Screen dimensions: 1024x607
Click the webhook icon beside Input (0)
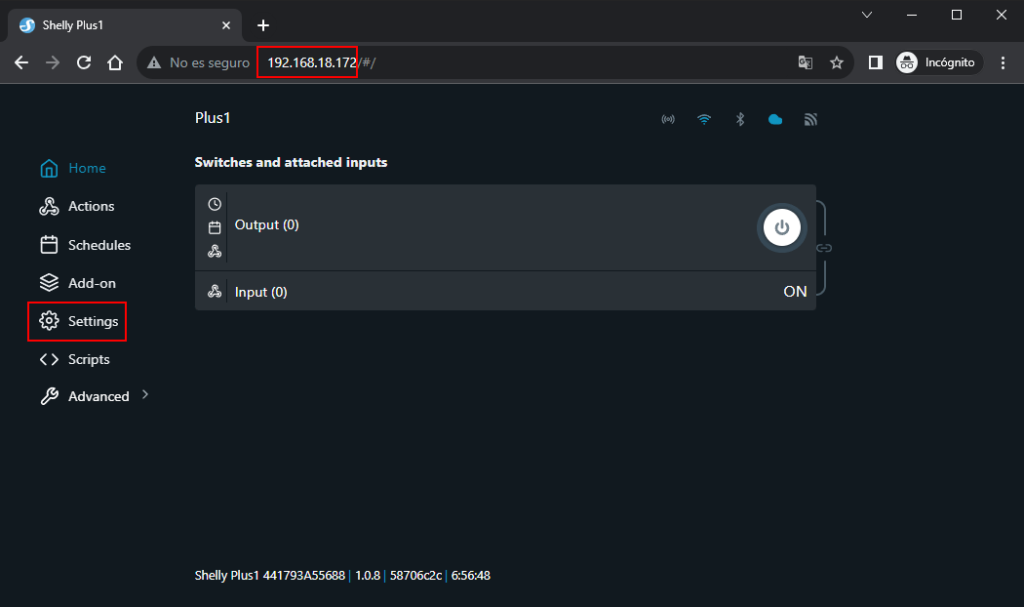(x=214, y=292)
